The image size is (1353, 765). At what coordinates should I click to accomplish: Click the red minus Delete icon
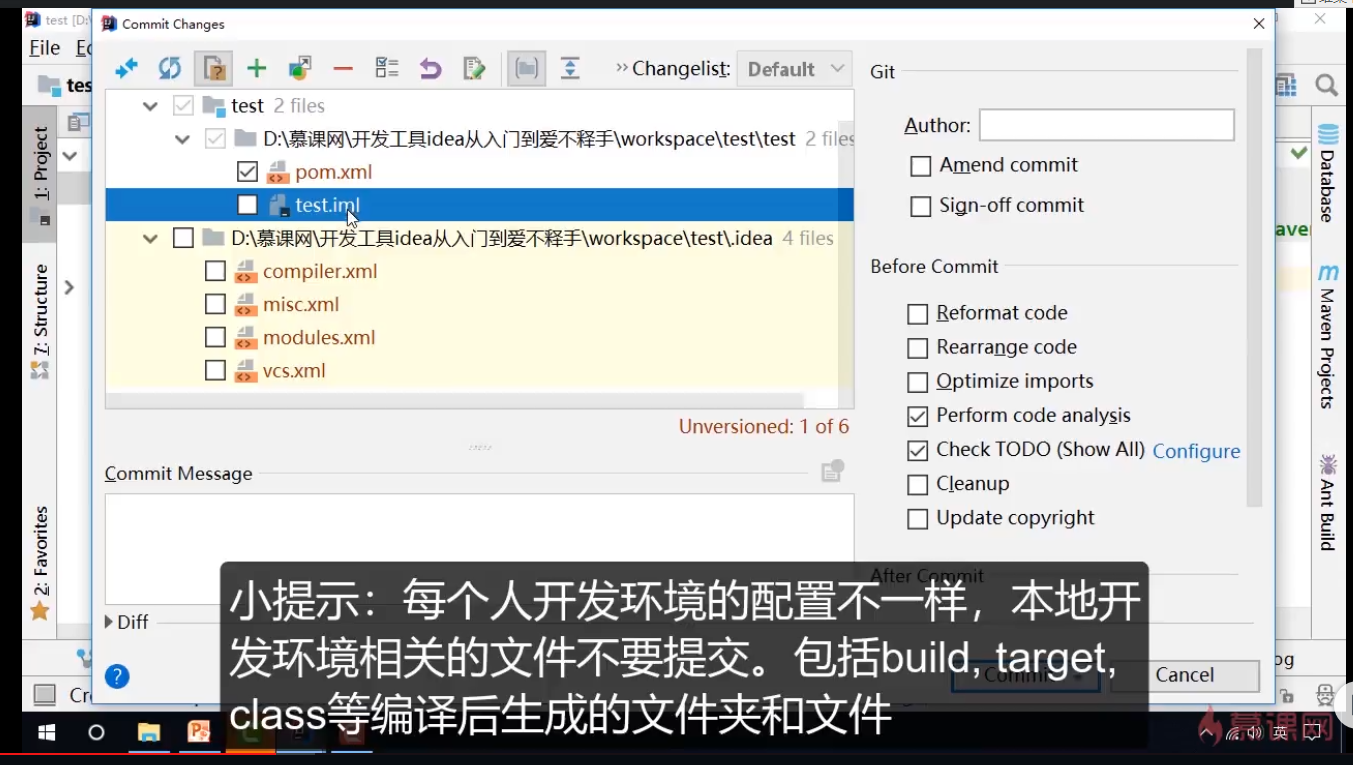pos(343,69)
